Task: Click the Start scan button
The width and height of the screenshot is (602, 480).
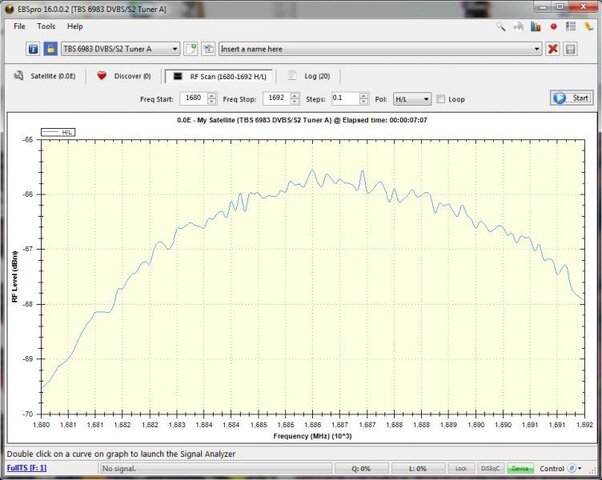Action: tap(572, 98)
